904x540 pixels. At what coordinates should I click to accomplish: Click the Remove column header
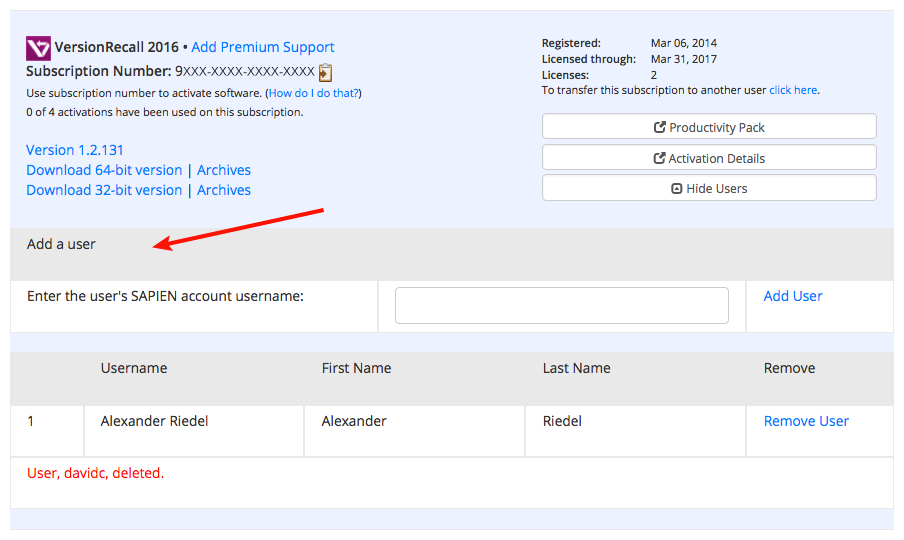click(x=789, y=368)
